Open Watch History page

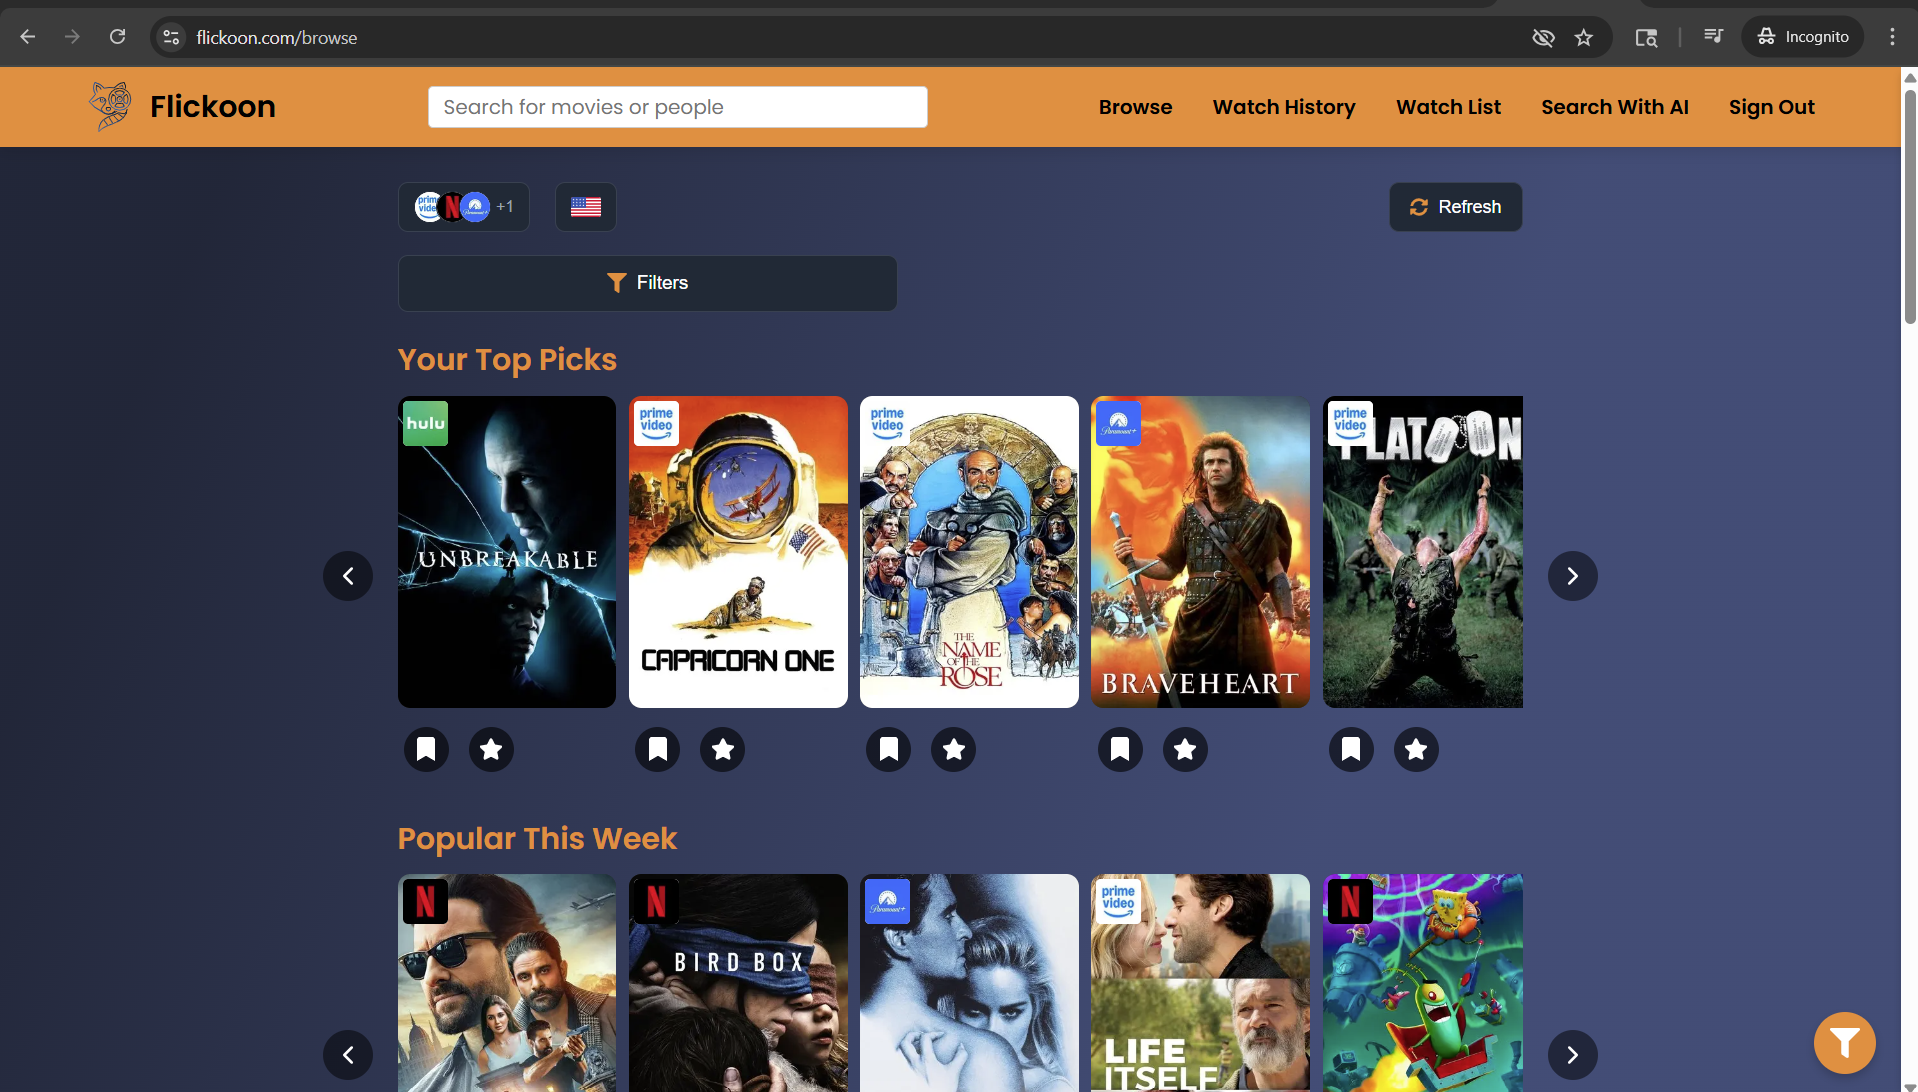[x=1284, y=107]
